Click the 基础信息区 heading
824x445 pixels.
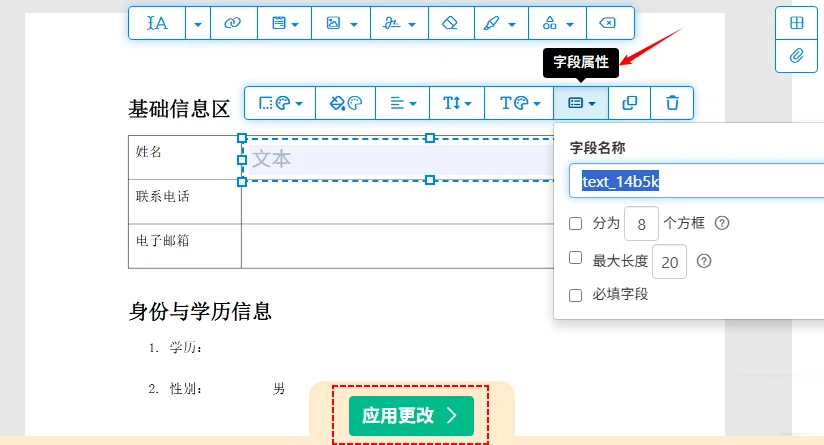(179, 109)
